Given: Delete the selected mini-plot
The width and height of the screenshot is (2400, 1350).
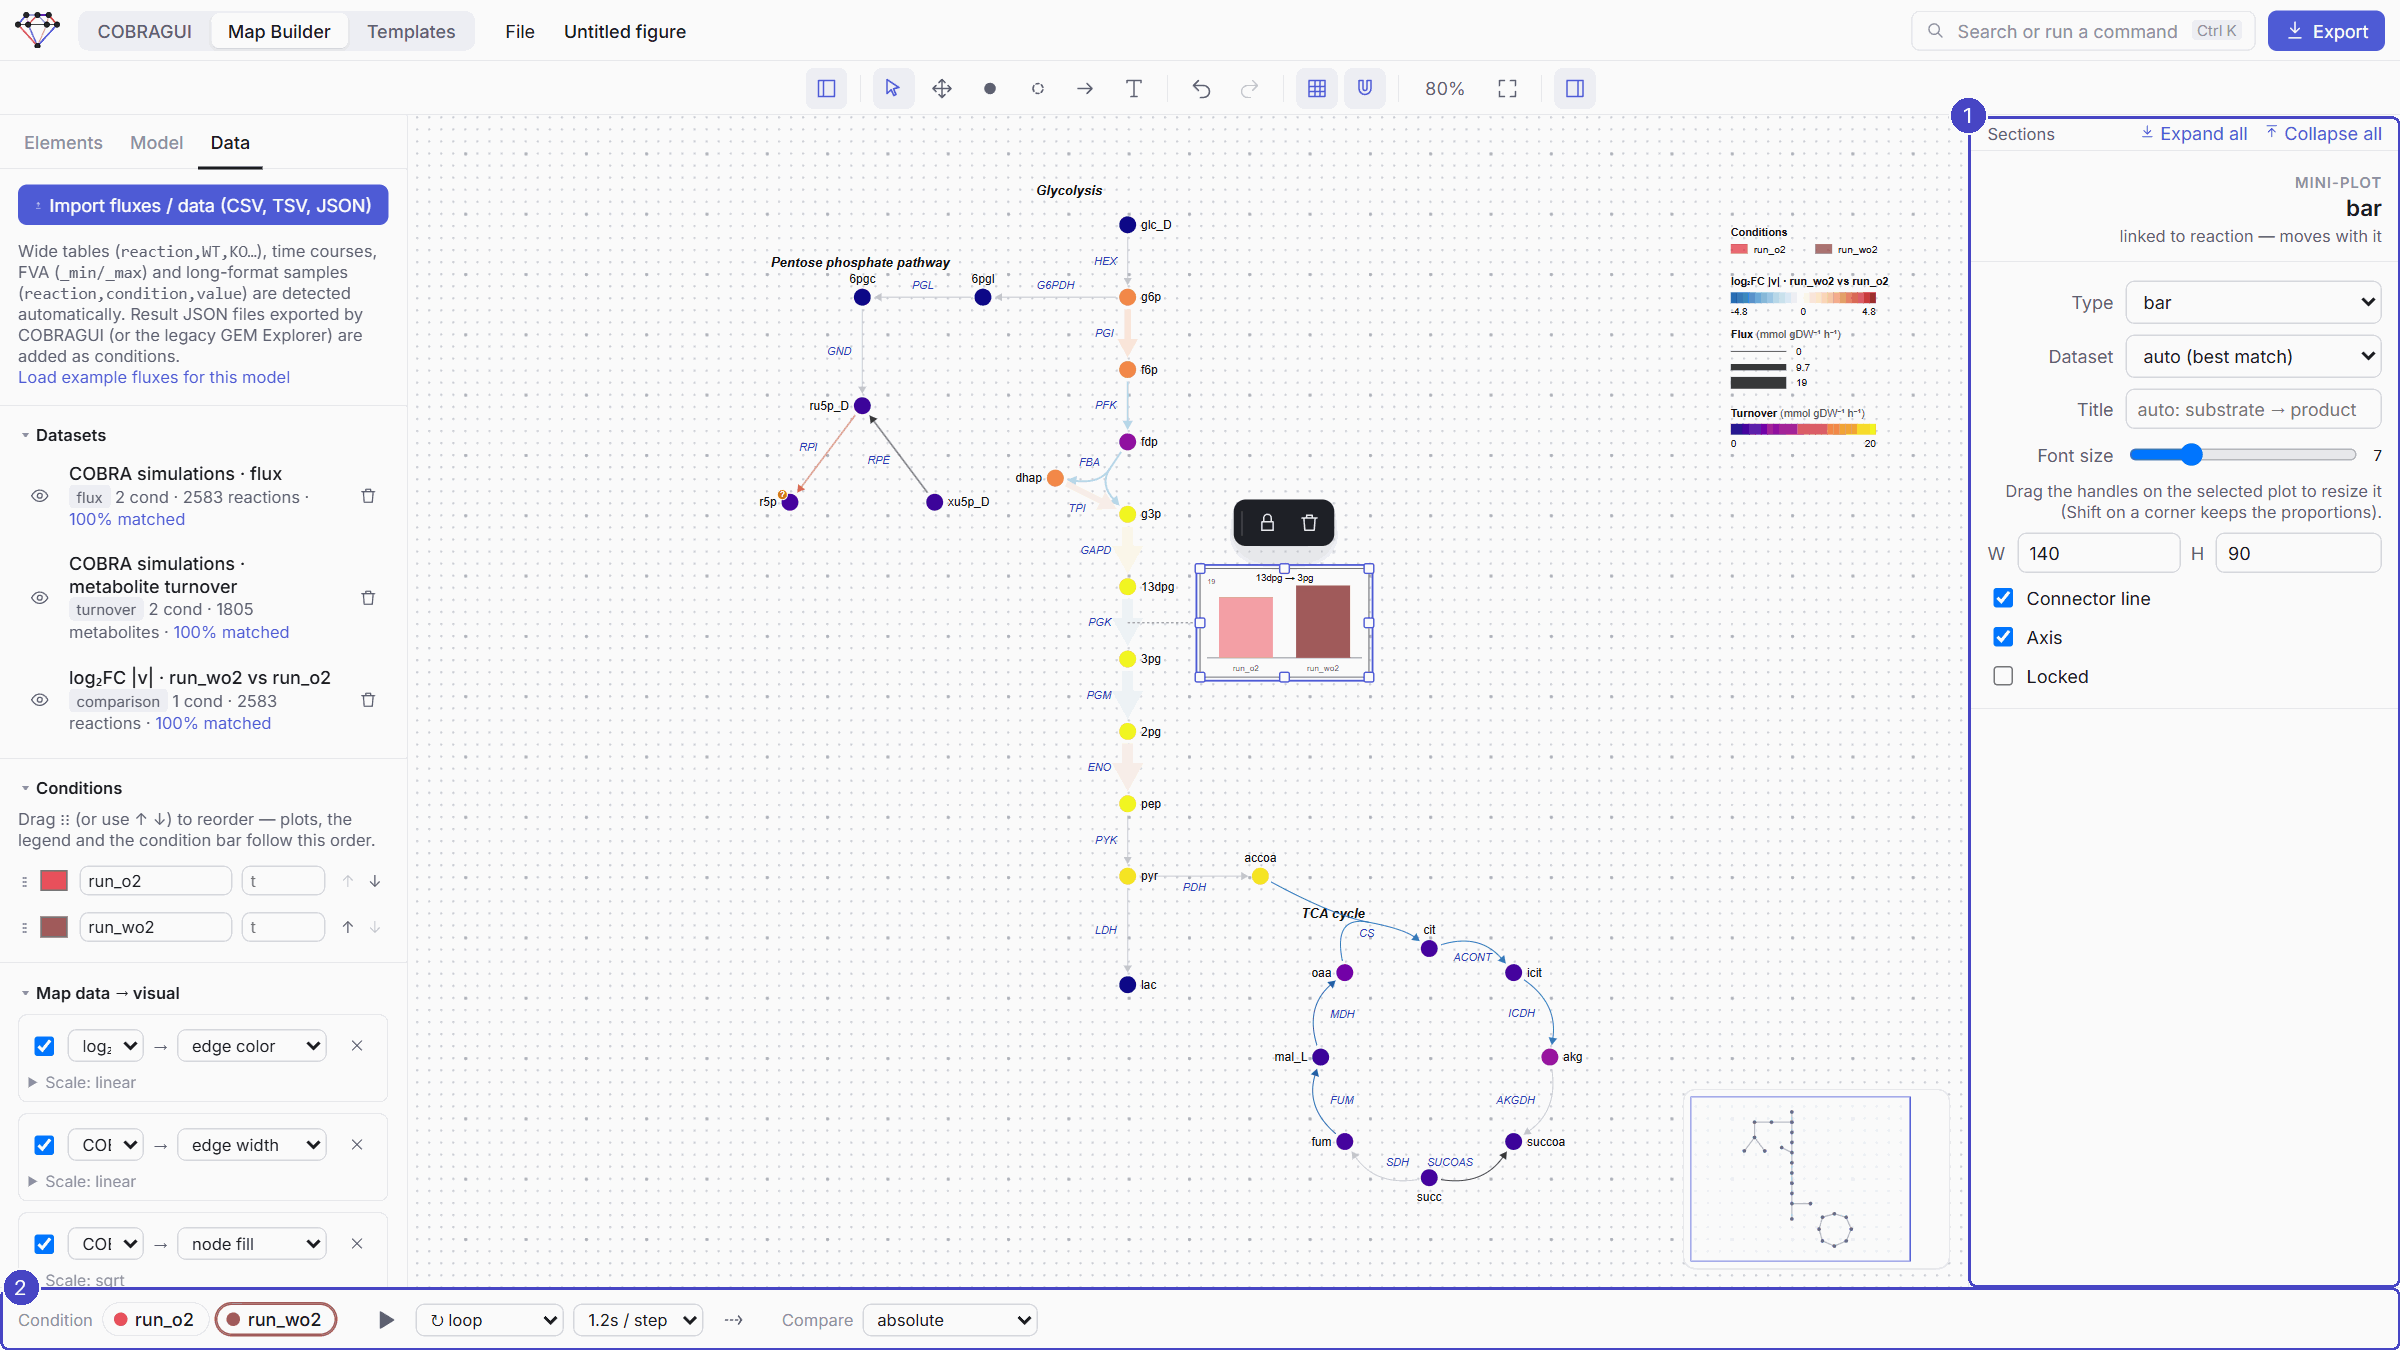Looking at the screenshot, I should click(x=1309, y=523).
